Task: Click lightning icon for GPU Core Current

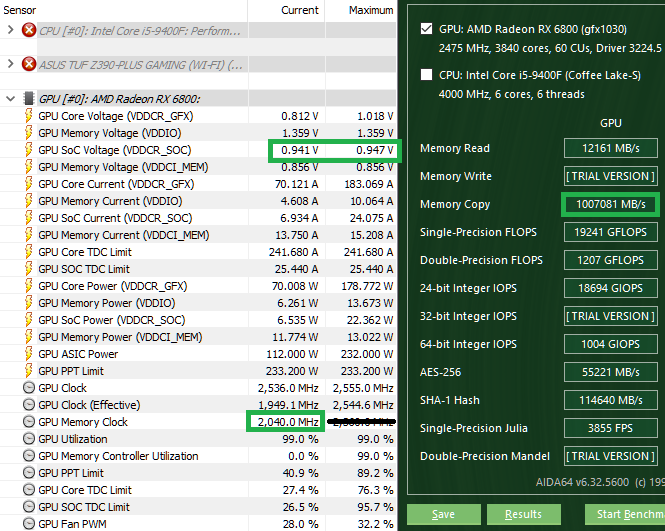Action: (x=28, y=184)
